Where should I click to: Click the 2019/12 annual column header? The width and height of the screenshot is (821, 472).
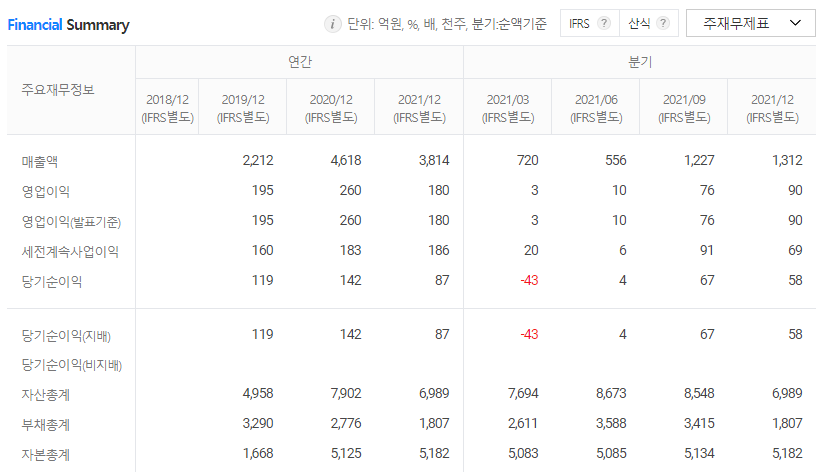(242, 108)
